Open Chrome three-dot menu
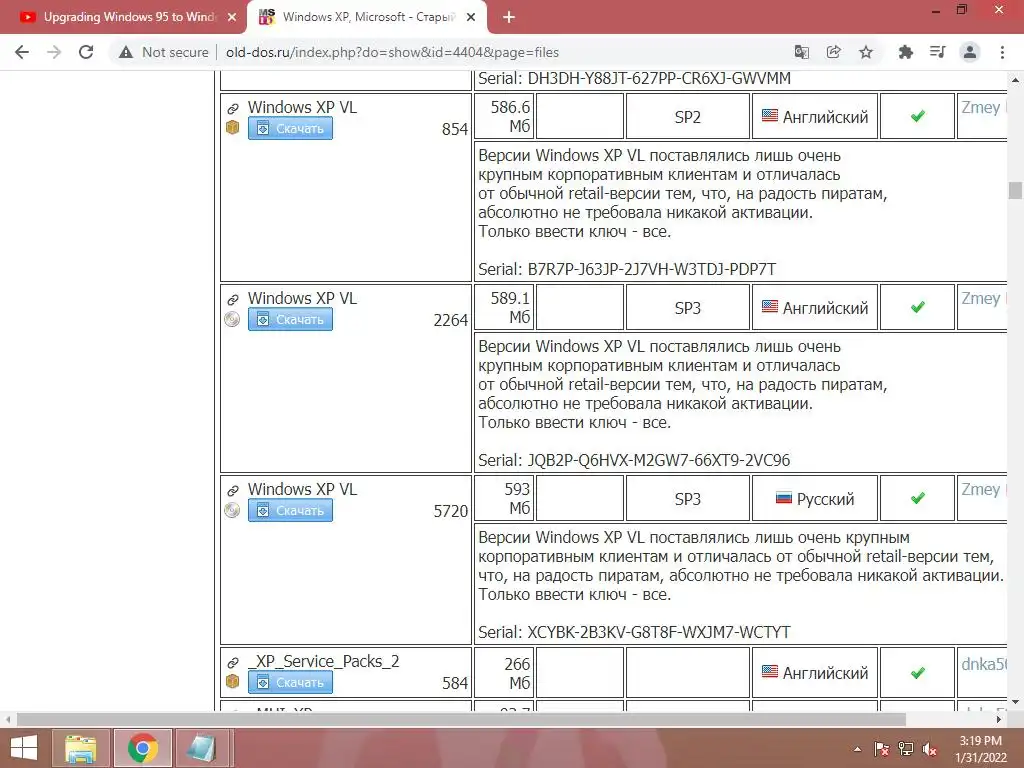This screenshot has height=768, width=1024. point(1002,52)
